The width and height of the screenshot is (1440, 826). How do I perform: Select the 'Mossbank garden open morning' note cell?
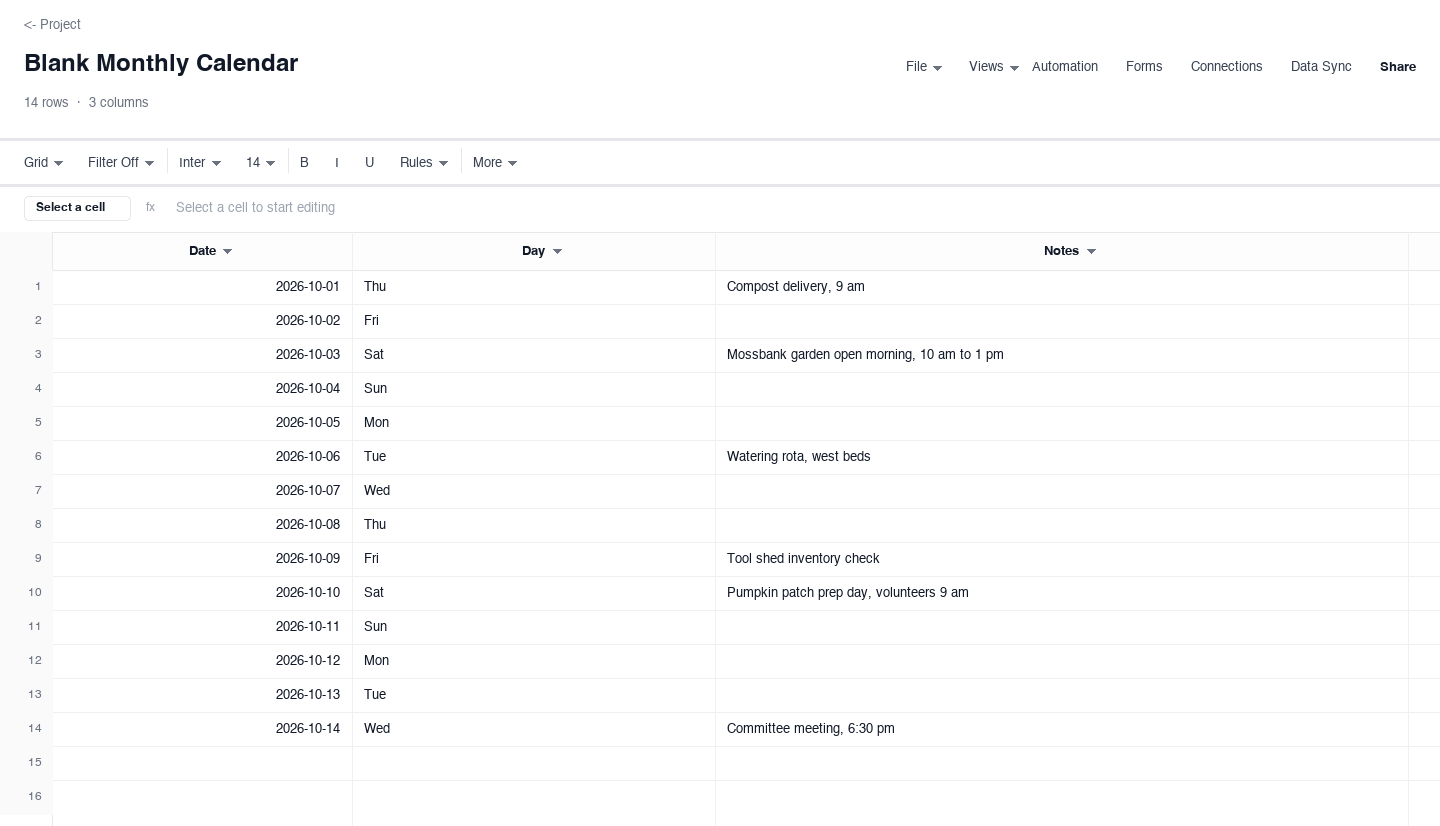click(x=1062, y=355)
